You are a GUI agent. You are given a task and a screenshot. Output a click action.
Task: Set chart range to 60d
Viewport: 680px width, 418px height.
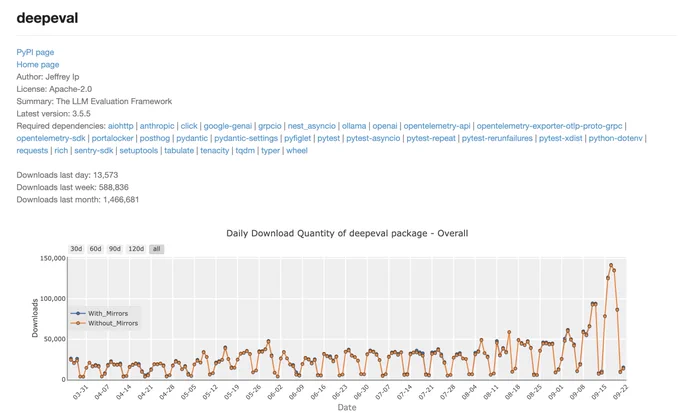(95, 249)
